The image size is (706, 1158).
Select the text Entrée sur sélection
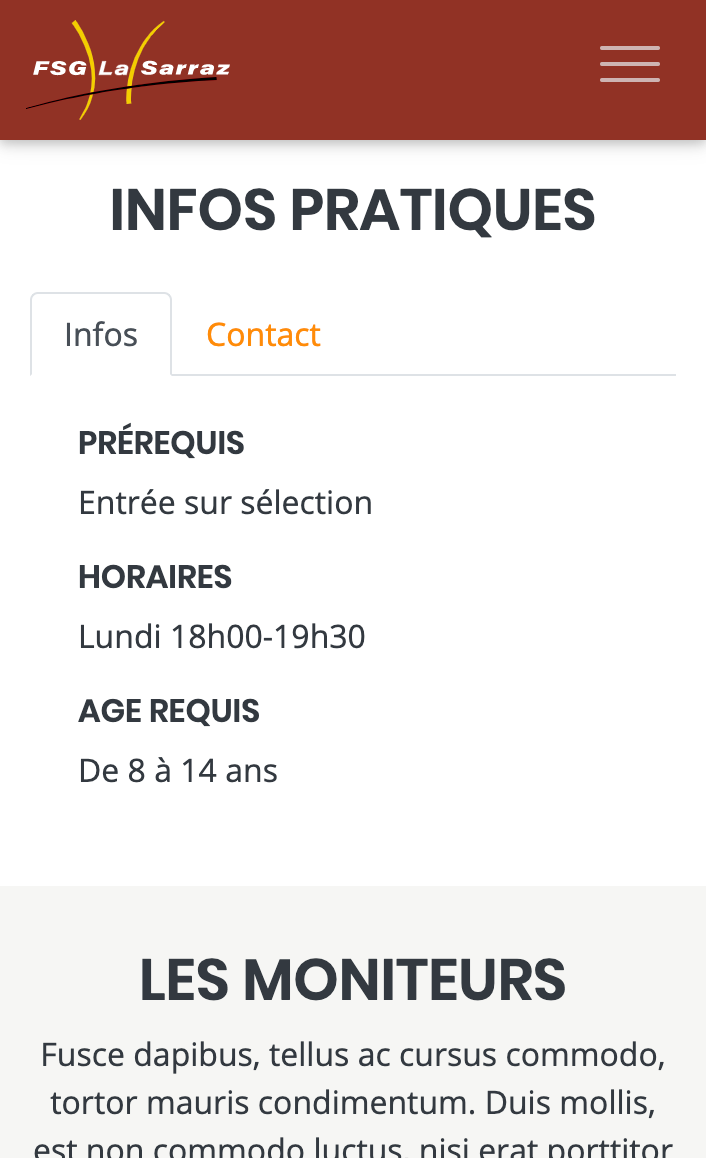(225, 502)
